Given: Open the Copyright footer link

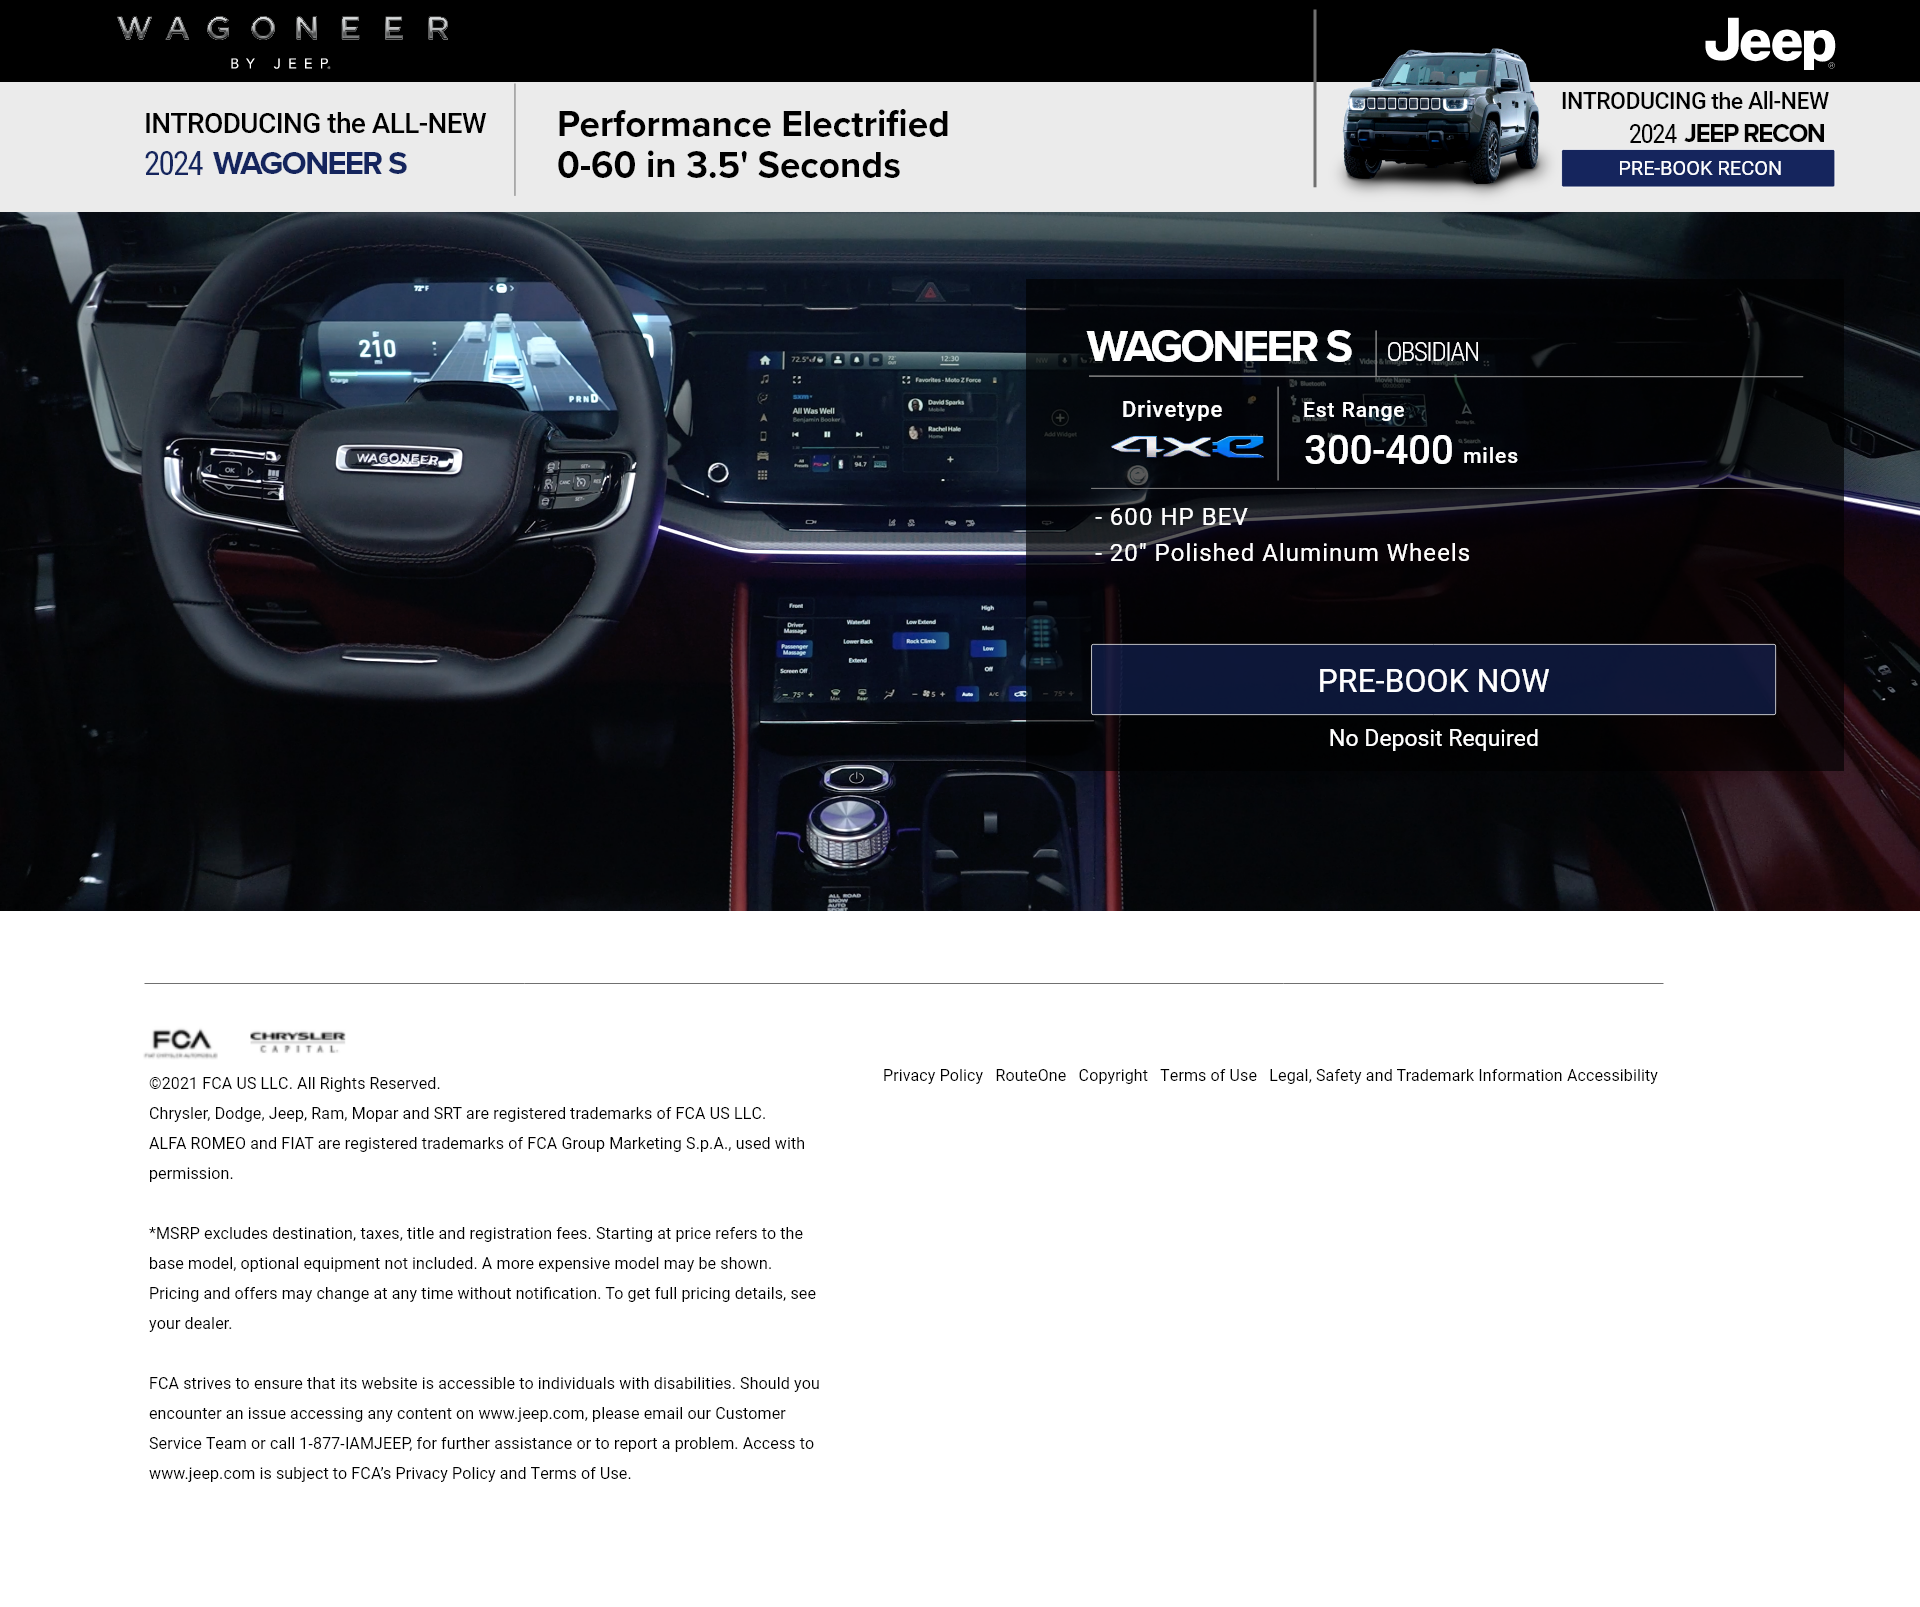Looking at the screenshot, I should pos(1112,1075).
